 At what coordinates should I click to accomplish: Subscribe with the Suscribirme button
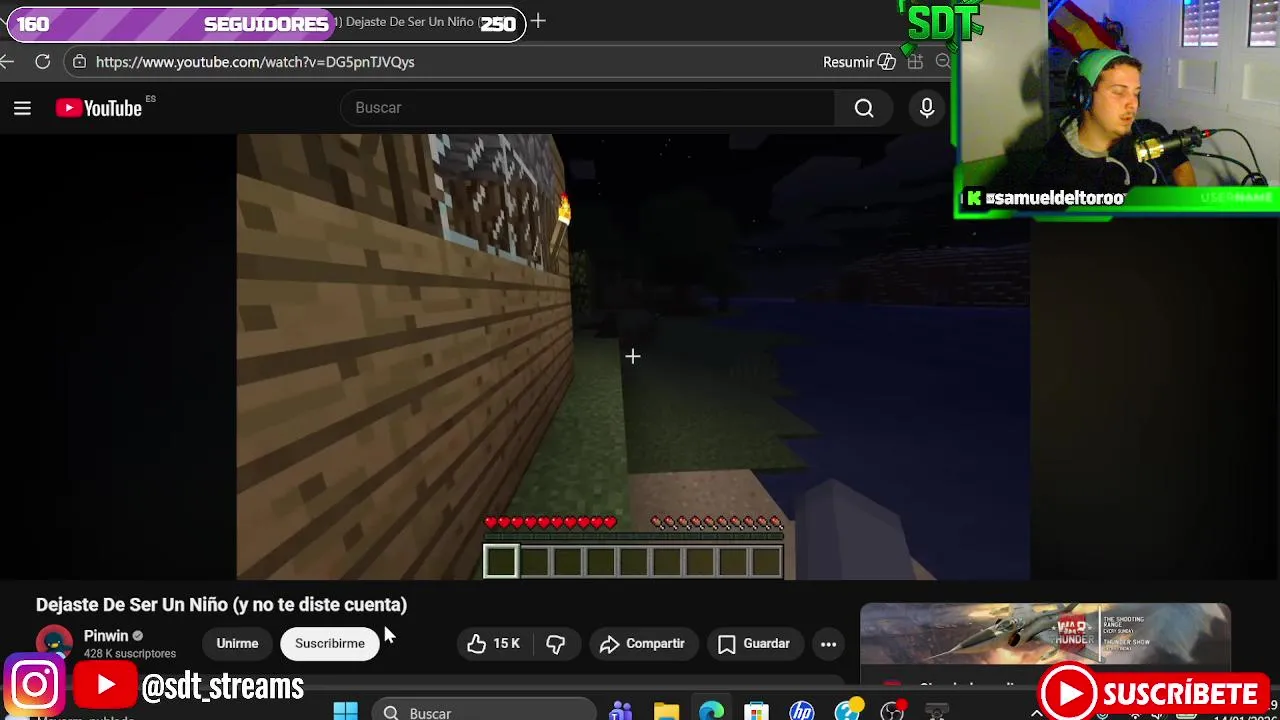point(330,644)
